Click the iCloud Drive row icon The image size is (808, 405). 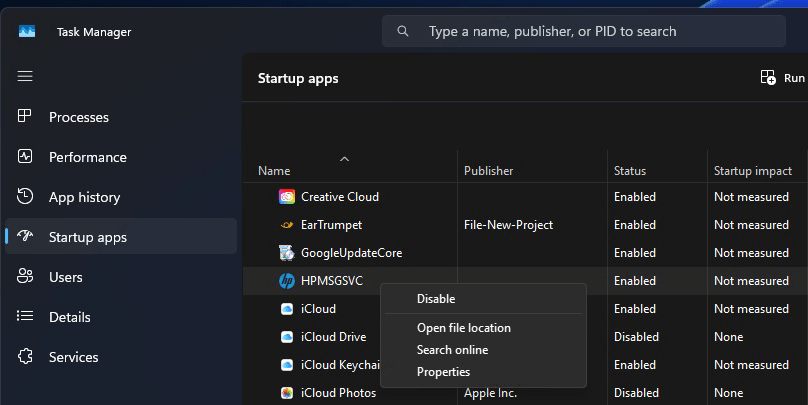pos(287,336)
